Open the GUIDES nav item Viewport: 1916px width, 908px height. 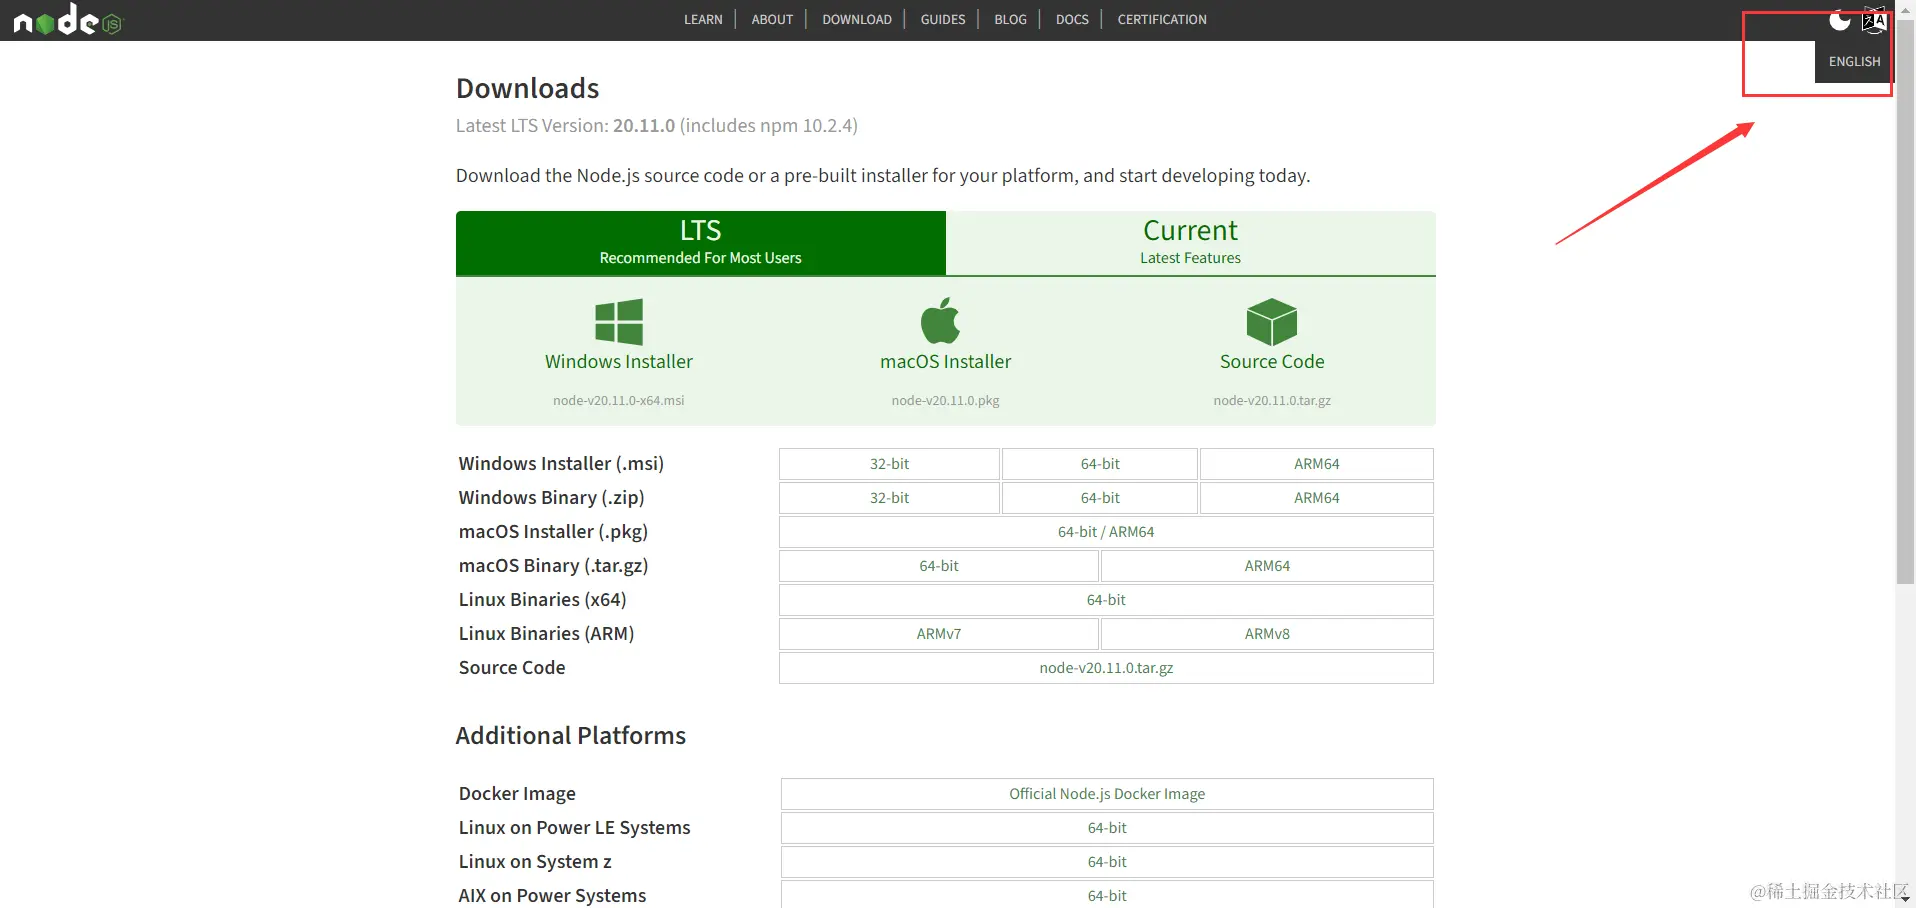tap(943, 20)
